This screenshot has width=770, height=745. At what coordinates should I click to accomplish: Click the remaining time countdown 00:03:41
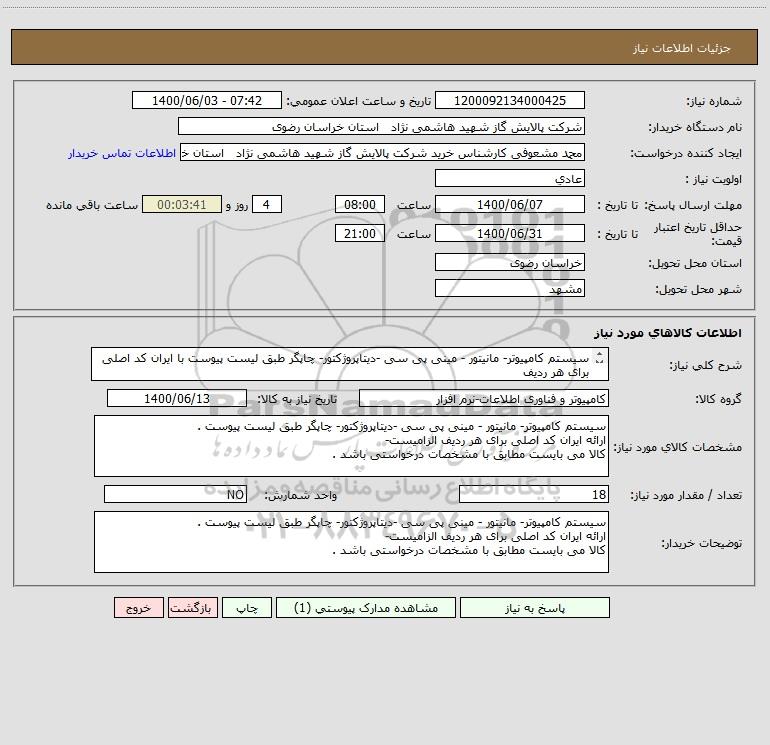click(x=182, y=204)
